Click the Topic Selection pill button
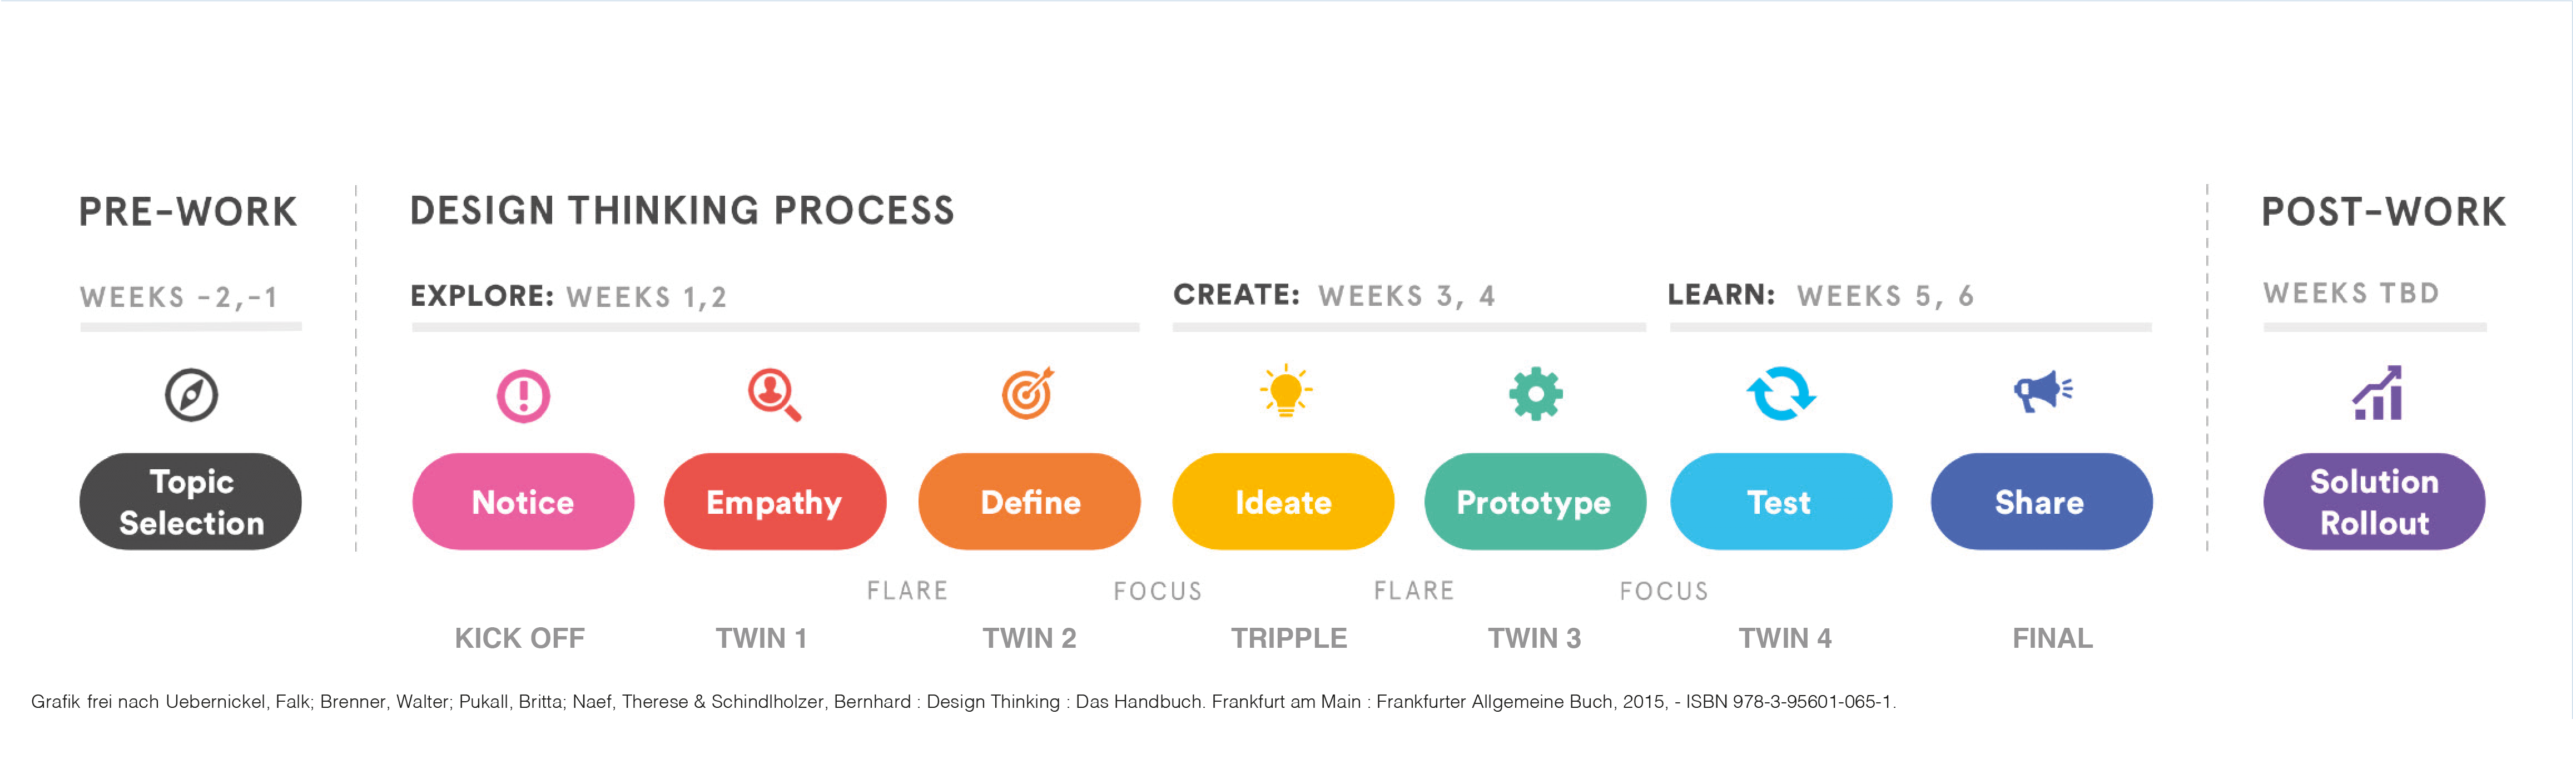The height and width of the screenshot is (759, 2576). click(x=191, y=502)
